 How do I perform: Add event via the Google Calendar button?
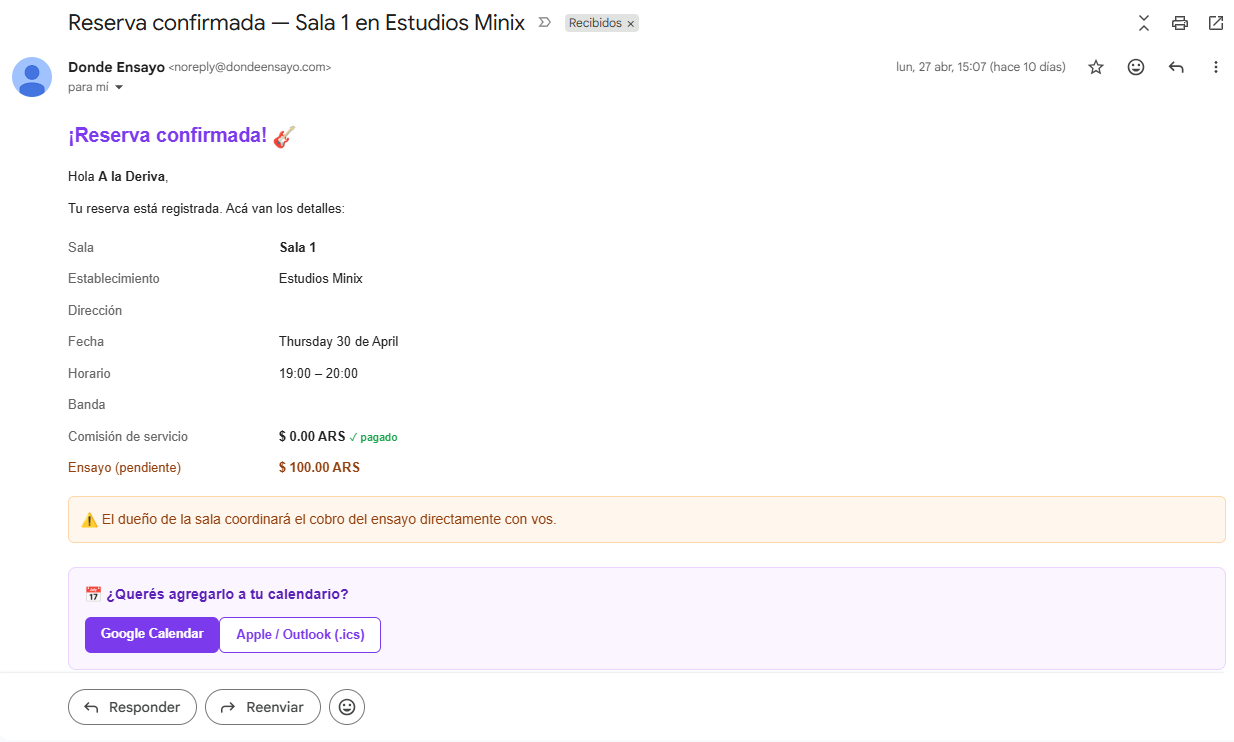152,634
